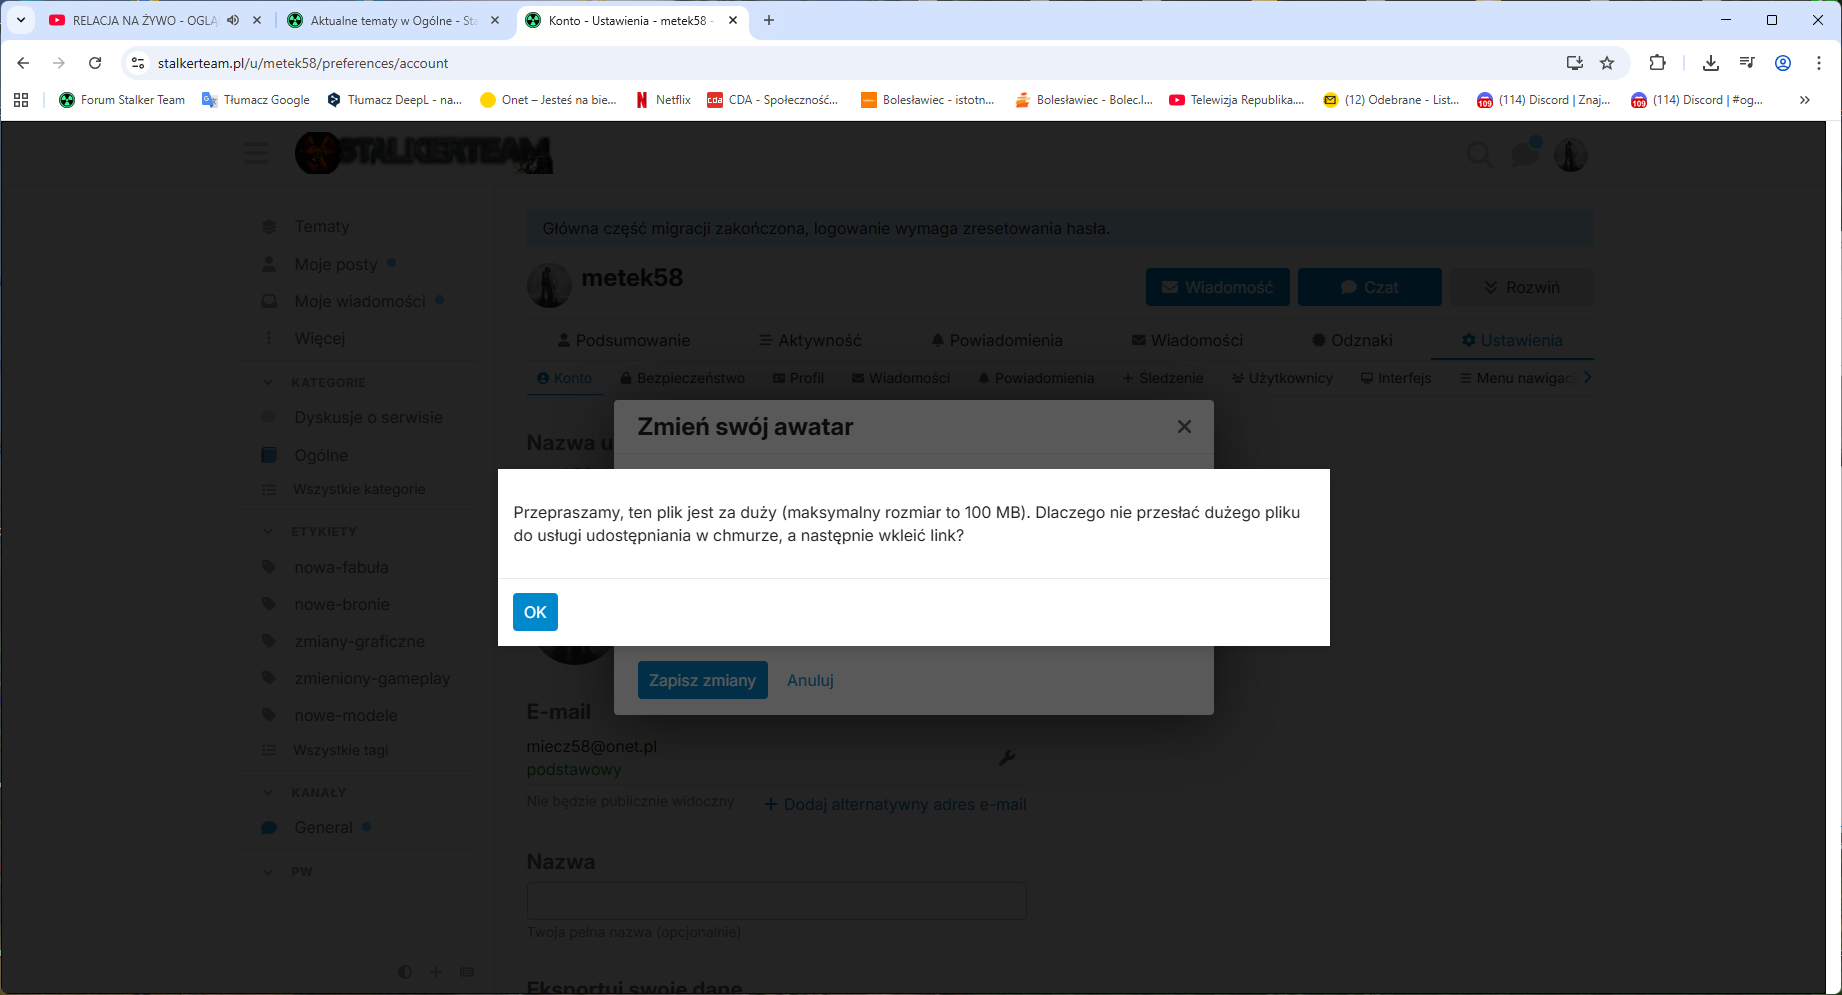Bookmark this page with the star icon

[x=1607, y=63]
